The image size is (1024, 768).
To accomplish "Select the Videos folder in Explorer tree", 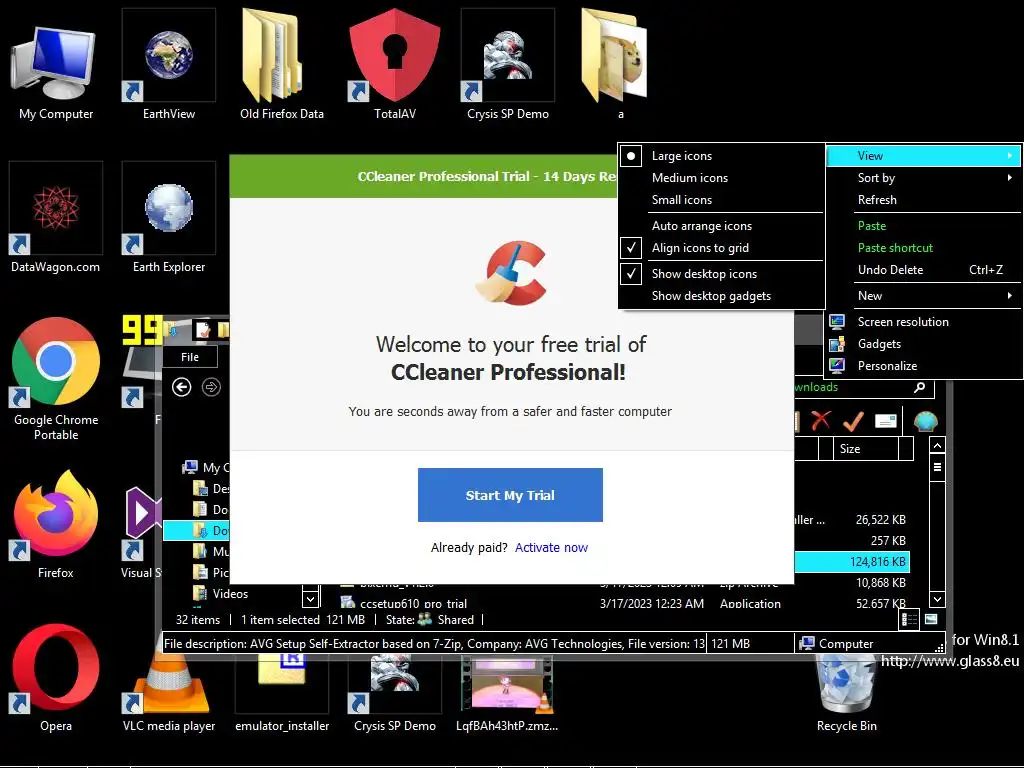I will [x=221, y=594].
